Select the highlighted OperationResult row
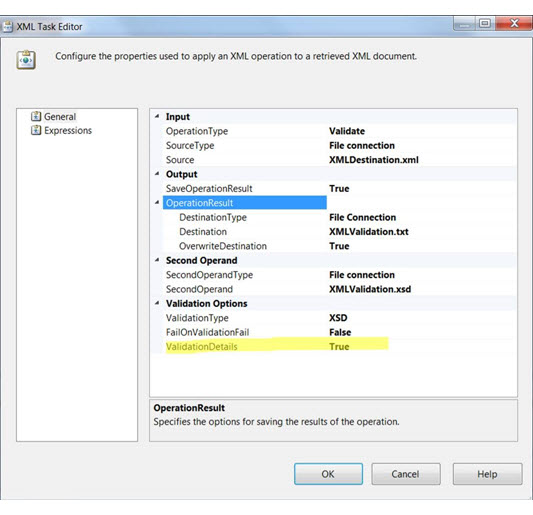The width and height of the screenshot is (533, 515). click(x=244, y=203)
